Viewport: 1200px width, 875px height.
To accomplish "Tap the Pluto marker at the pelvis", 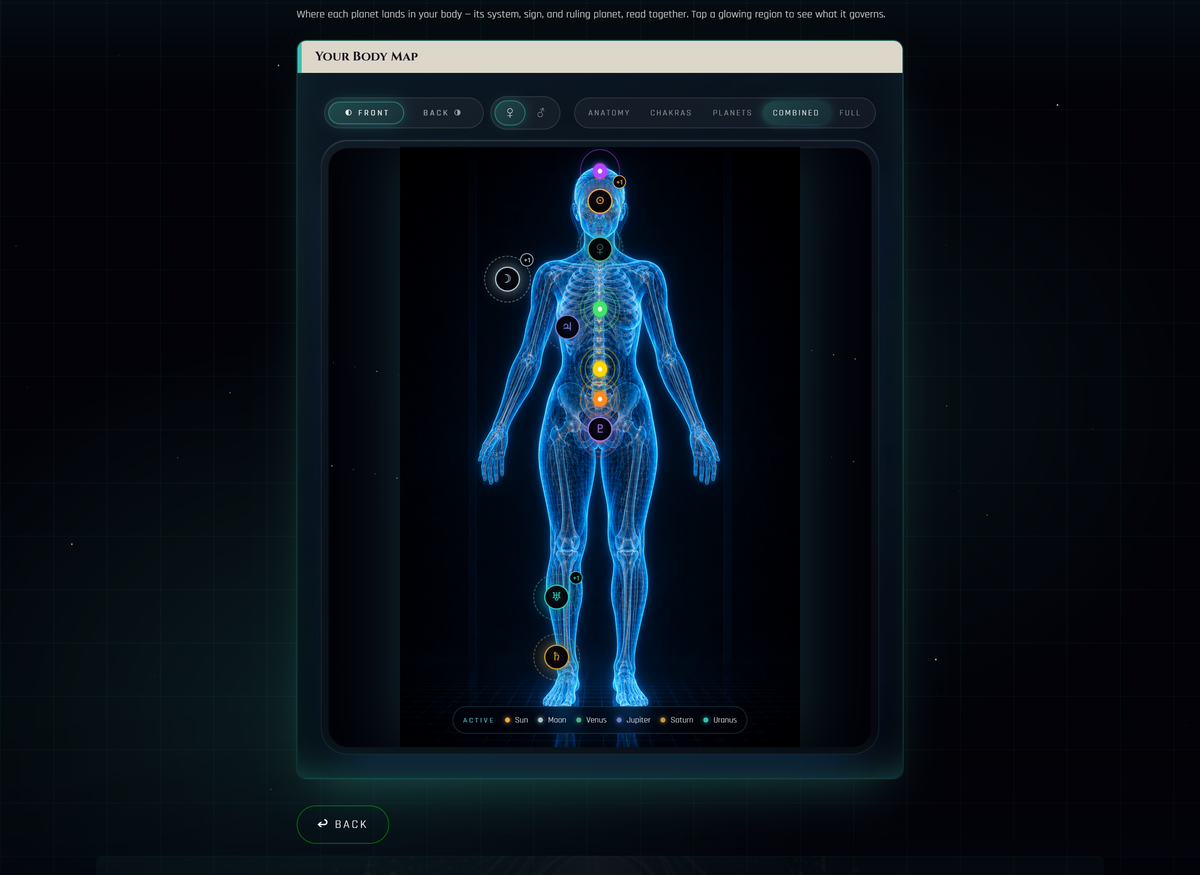I will click(600, 430).
